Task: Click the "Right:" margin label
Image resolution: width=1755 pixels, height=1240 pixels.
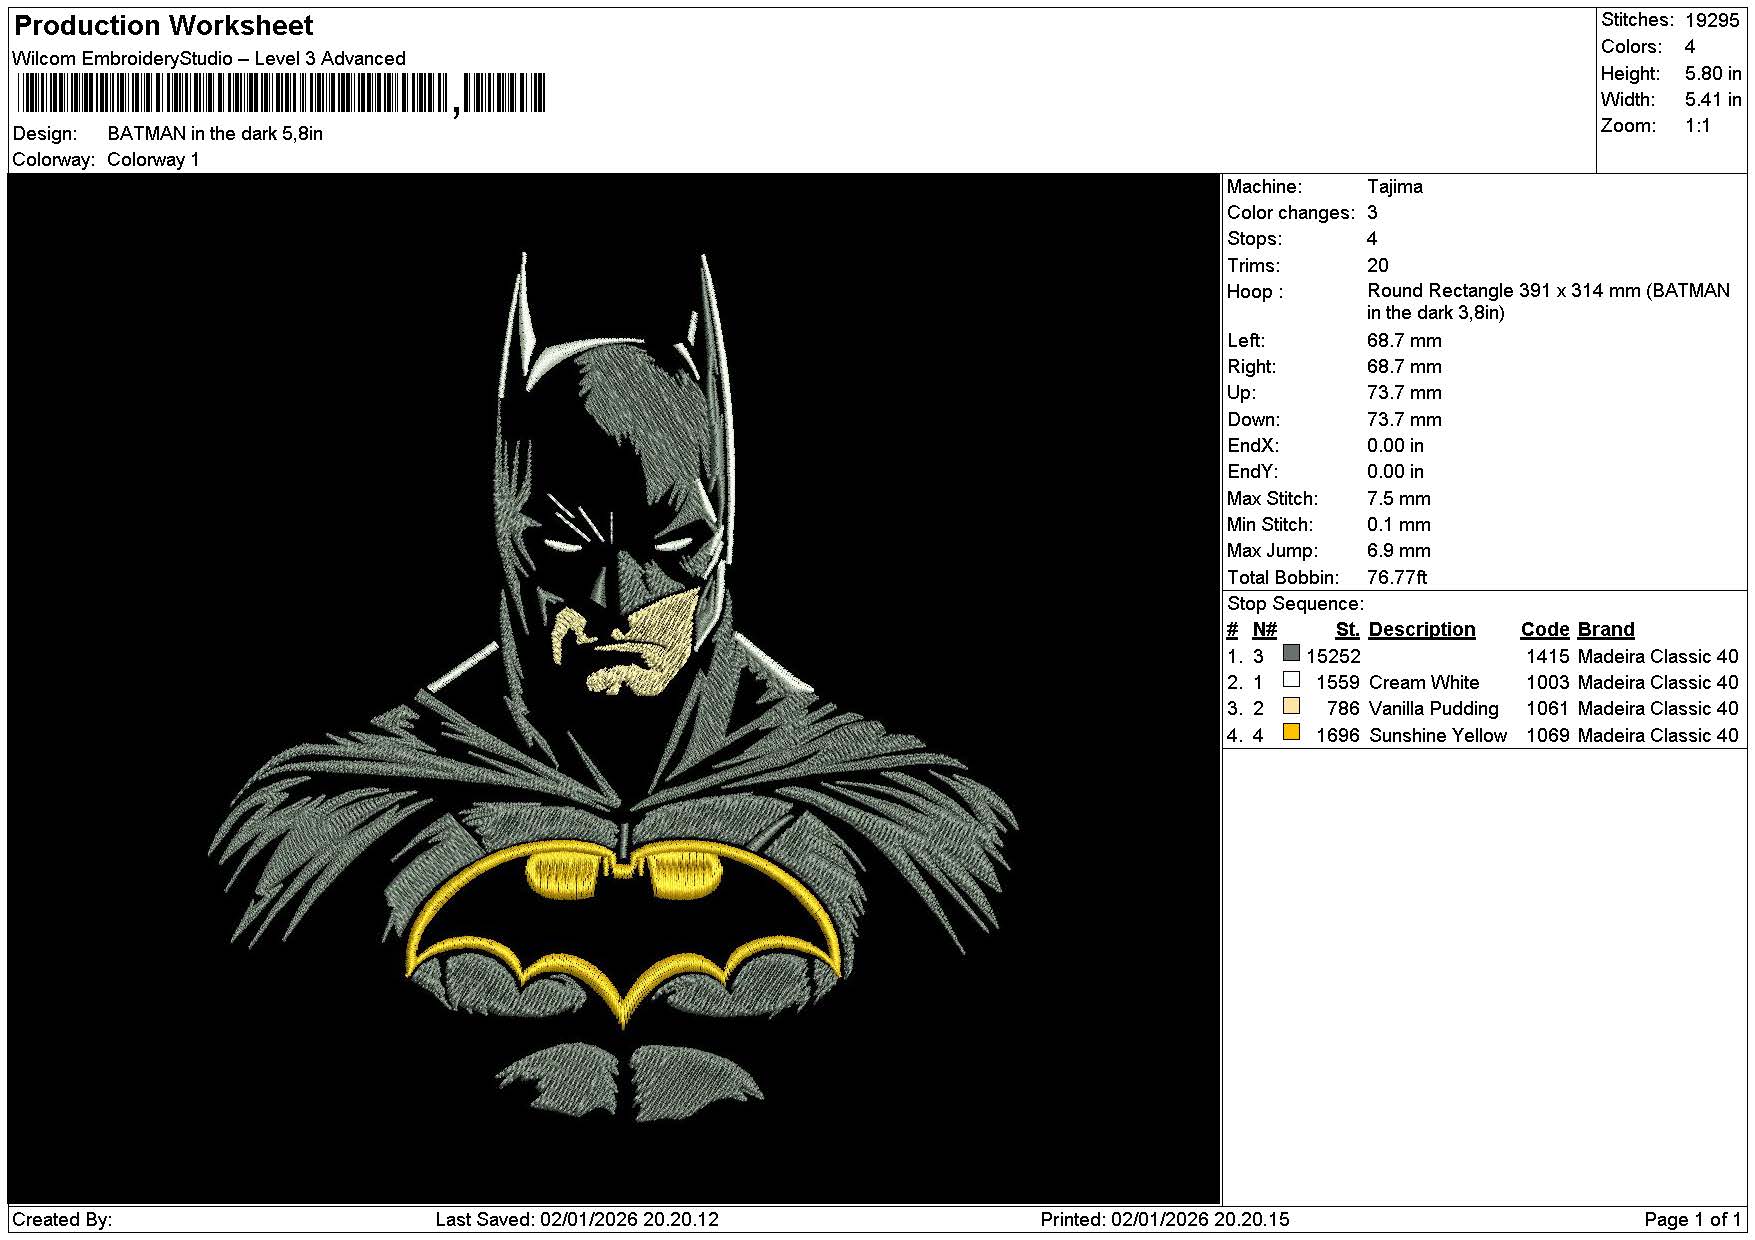Action: 1252,367
